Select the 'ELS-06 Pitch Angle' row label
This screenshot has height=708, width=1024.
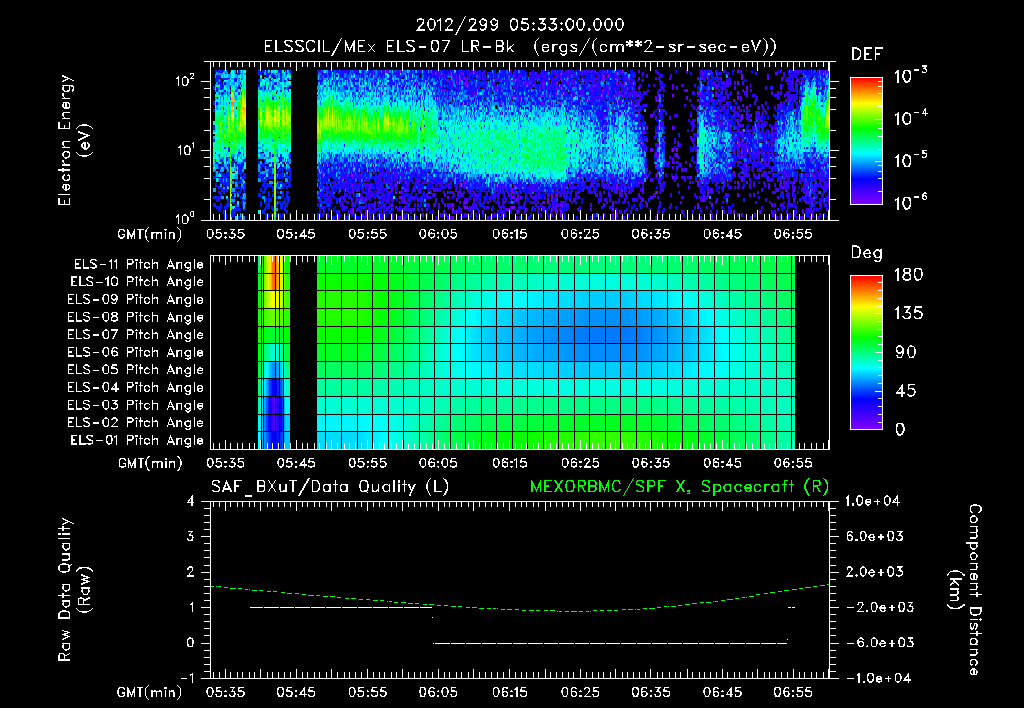136,353
